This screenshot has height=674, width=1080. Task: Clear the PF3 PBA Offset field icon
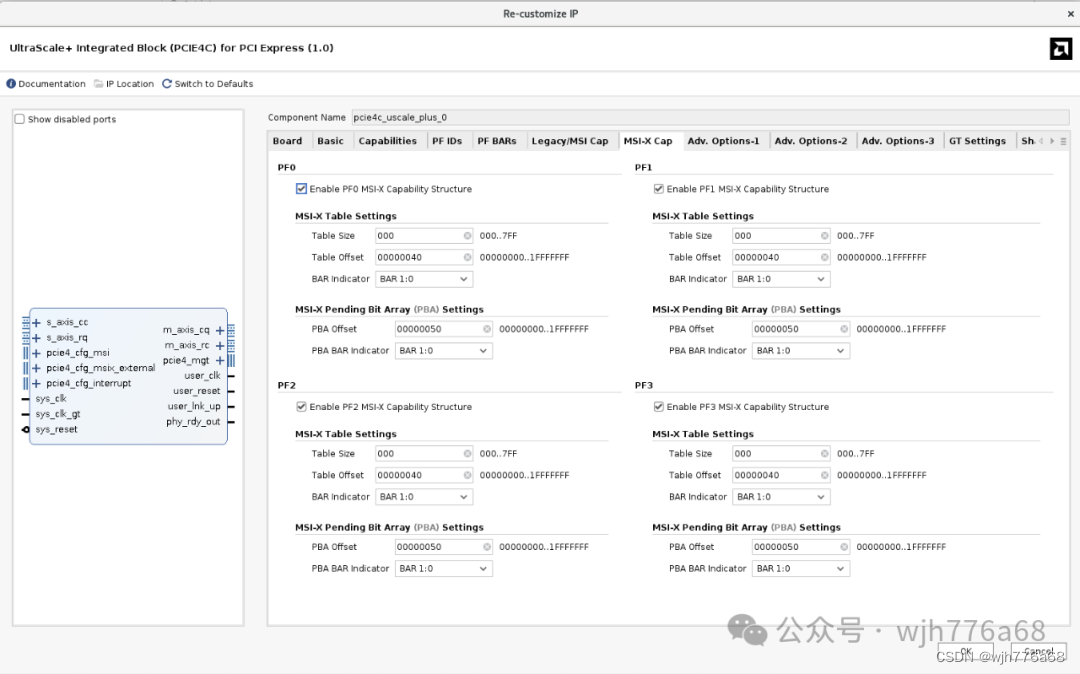coord(844,547)
